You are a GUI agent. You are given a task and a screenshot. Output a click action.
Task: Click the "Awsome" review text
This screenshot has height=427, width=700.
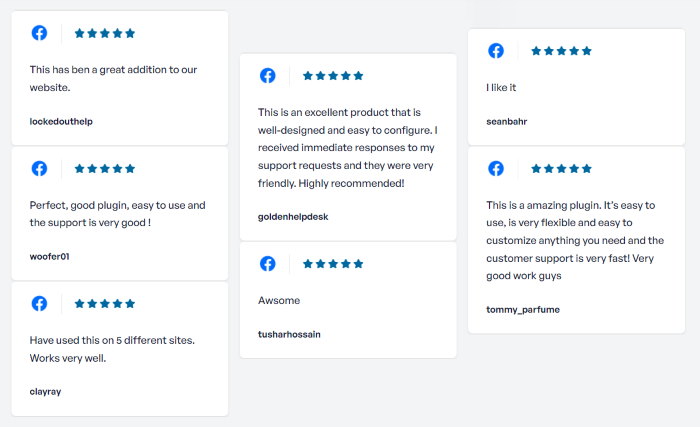tap(279, 300)
